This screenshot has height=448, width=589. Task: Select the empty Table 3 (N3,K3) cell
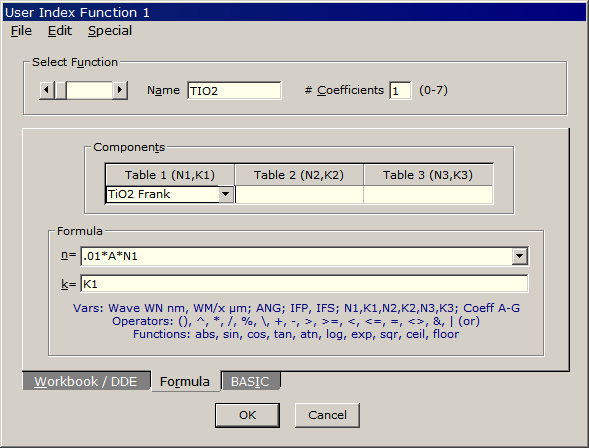click(x=428, y=195)
